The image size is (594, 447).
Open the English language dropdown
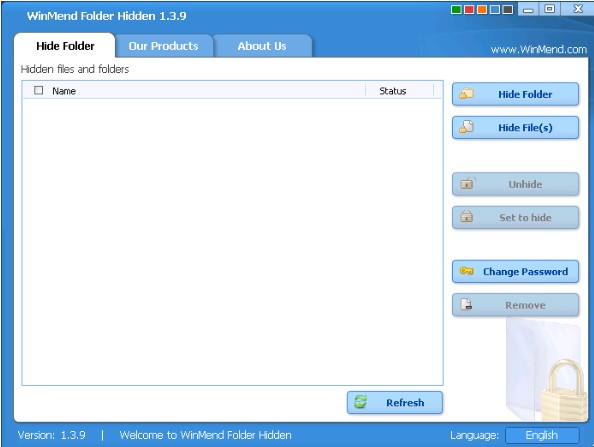542,435
